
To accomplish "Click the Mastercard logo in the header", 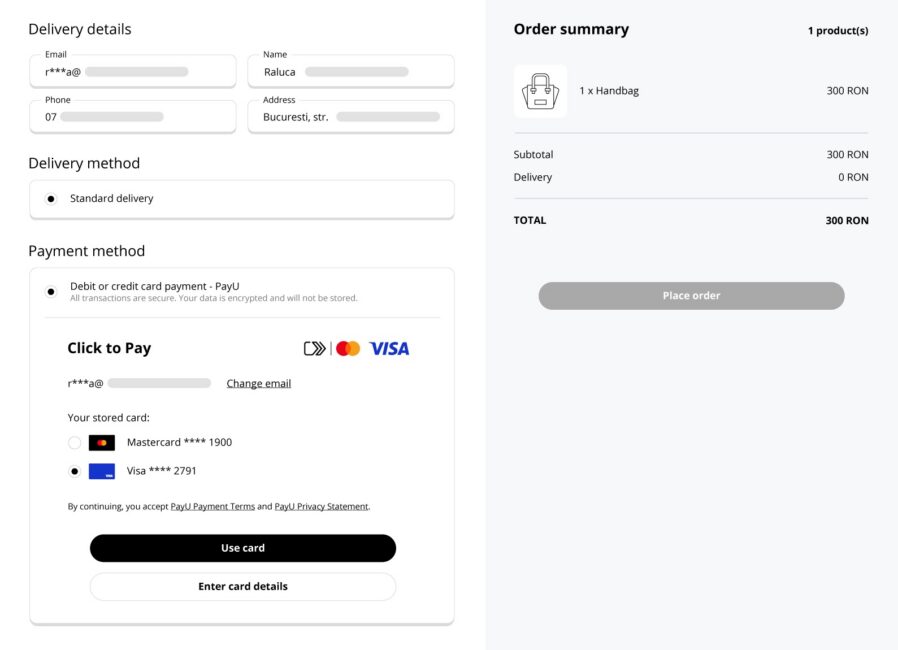I will click(x=348, y=348).
